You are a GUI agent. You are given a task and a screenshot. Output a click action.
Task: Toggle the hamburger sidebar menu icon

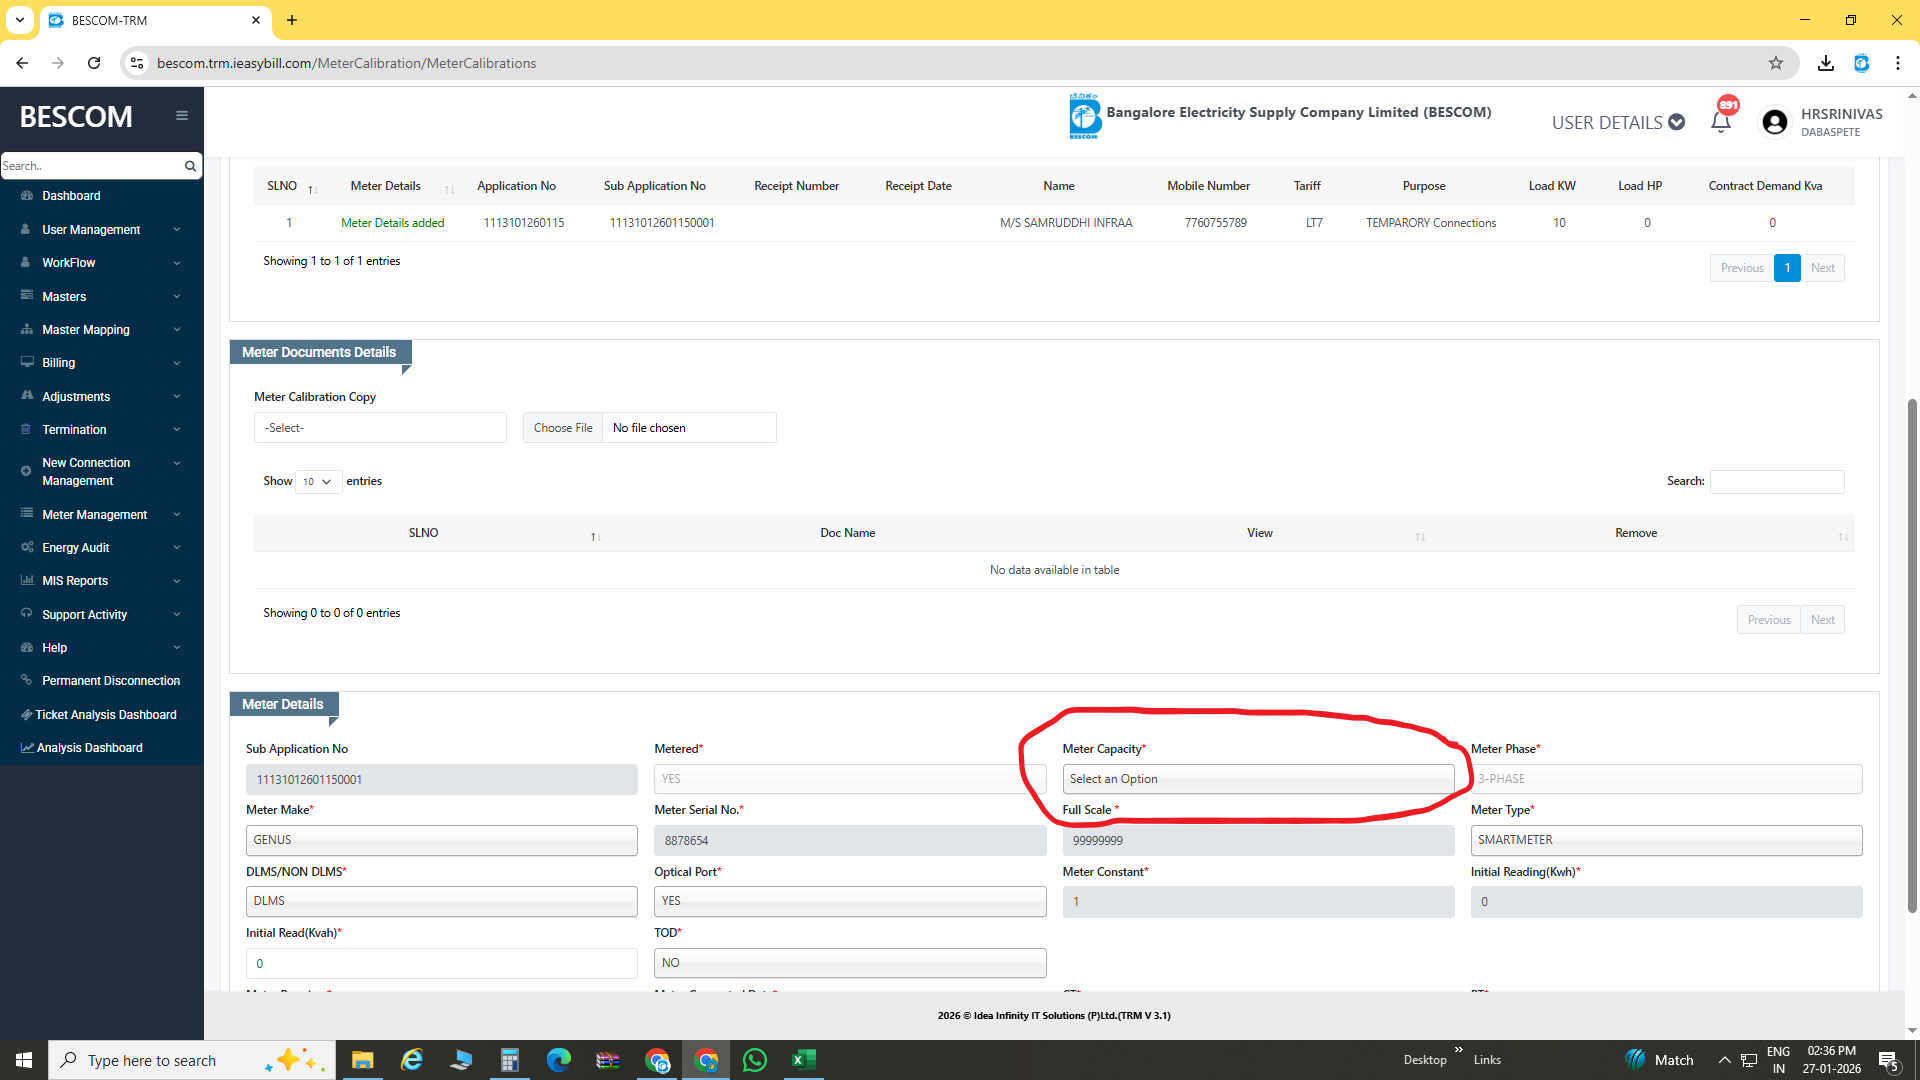182,116
